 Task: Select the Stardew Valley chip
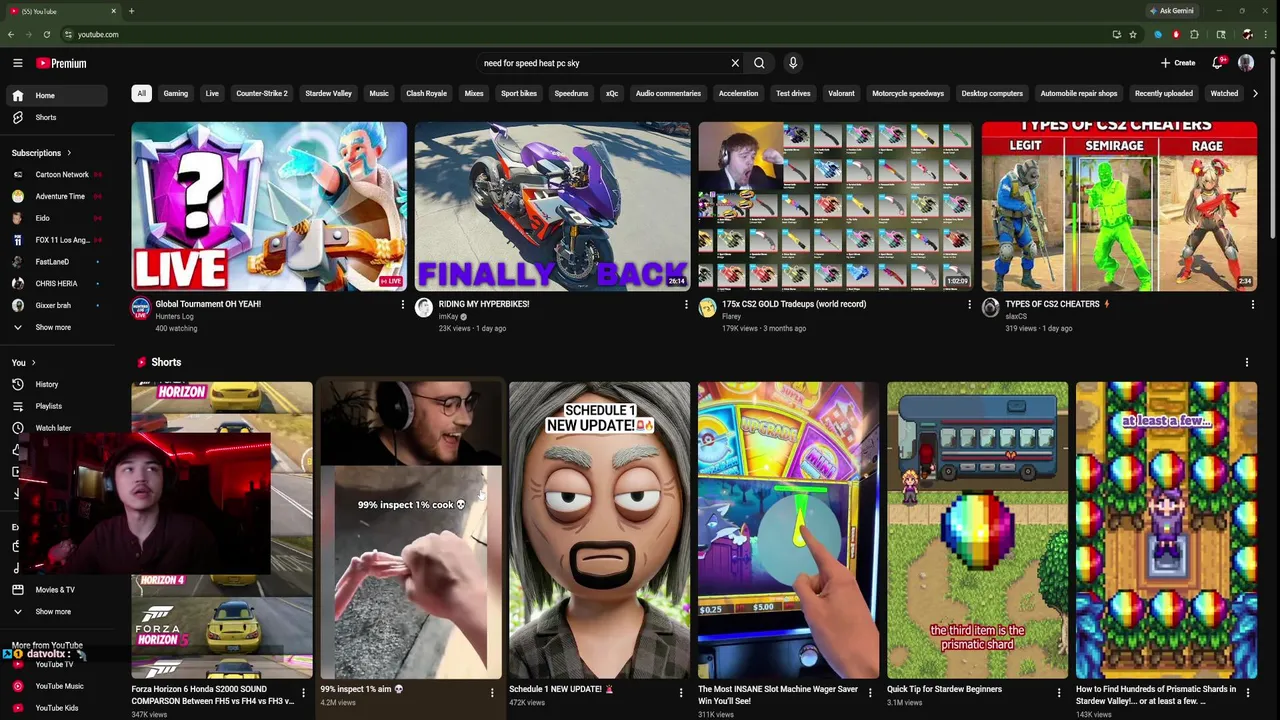click(328, 94)
